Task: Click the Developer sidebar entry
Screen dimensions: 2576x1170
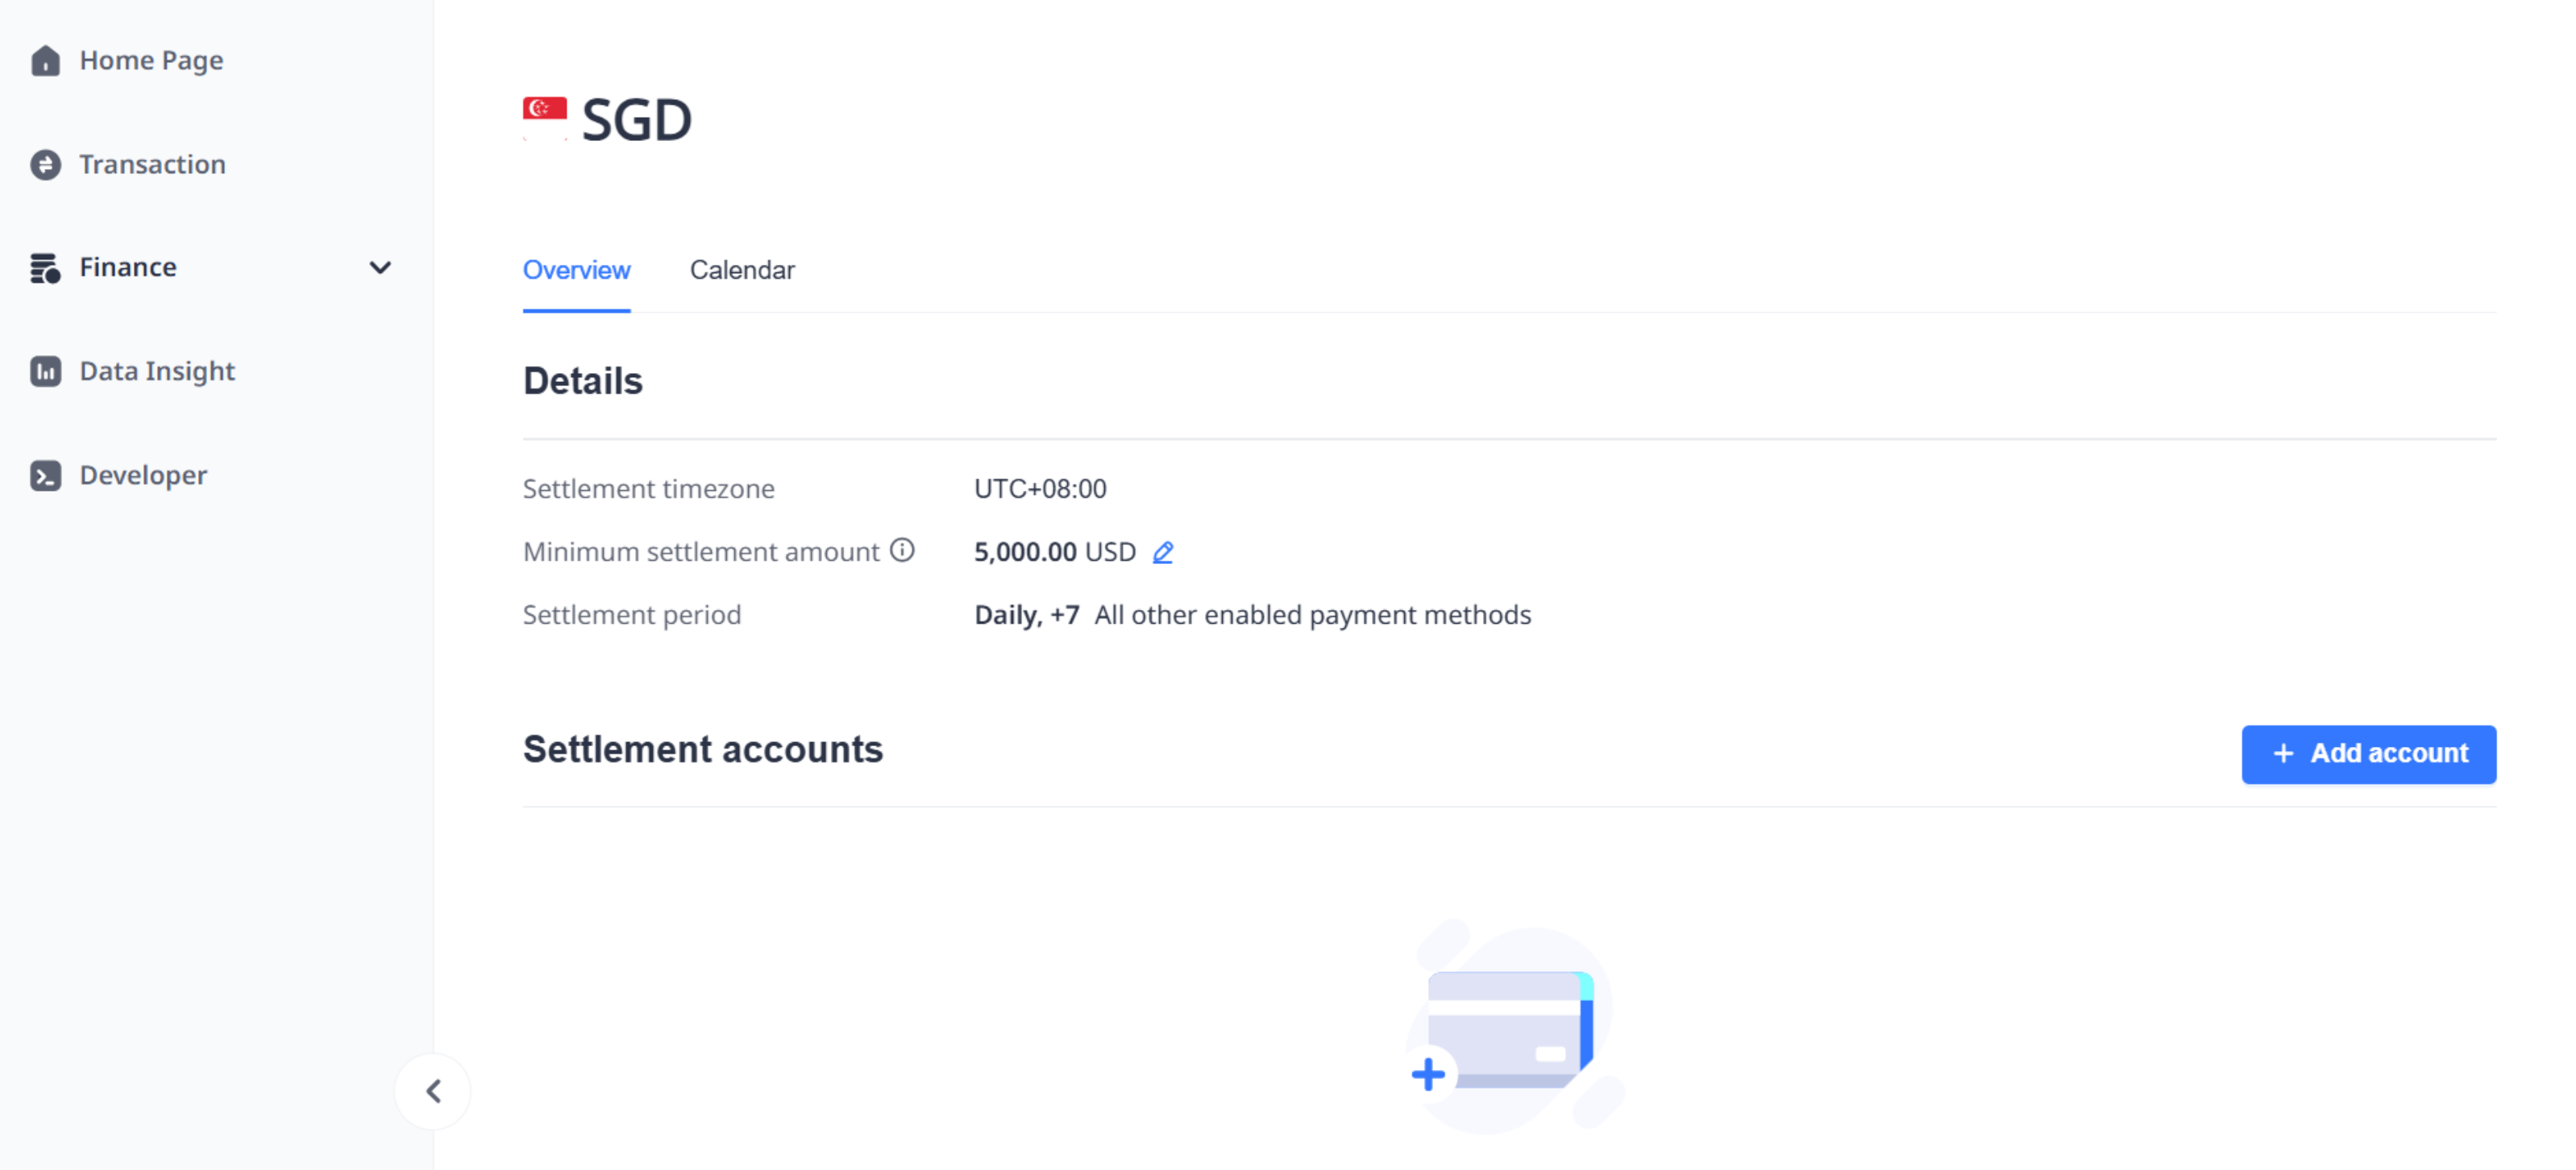Action: pyautogui.click(x=143, y=475)
